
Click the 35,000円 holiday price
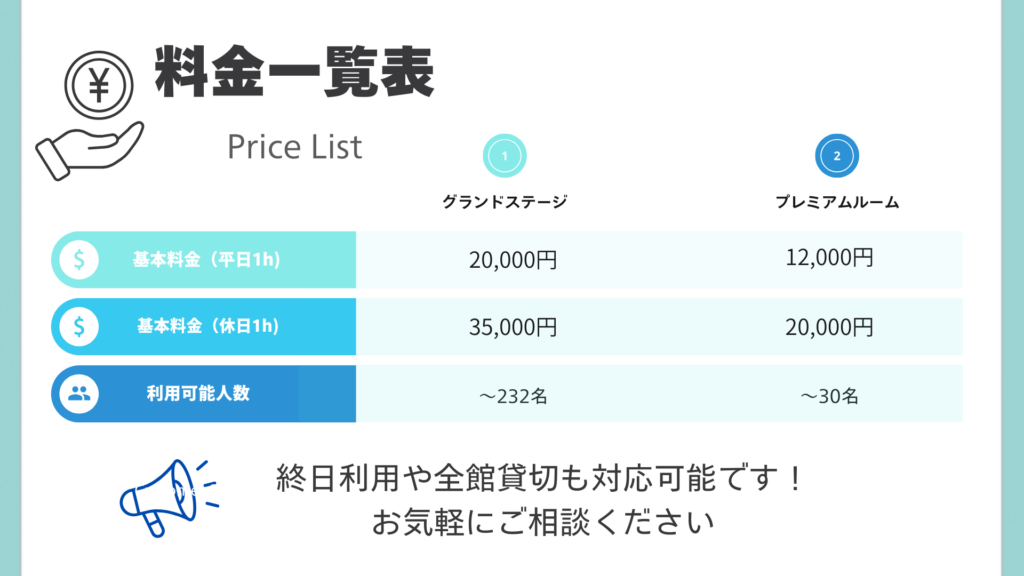(x=513, y=327)
